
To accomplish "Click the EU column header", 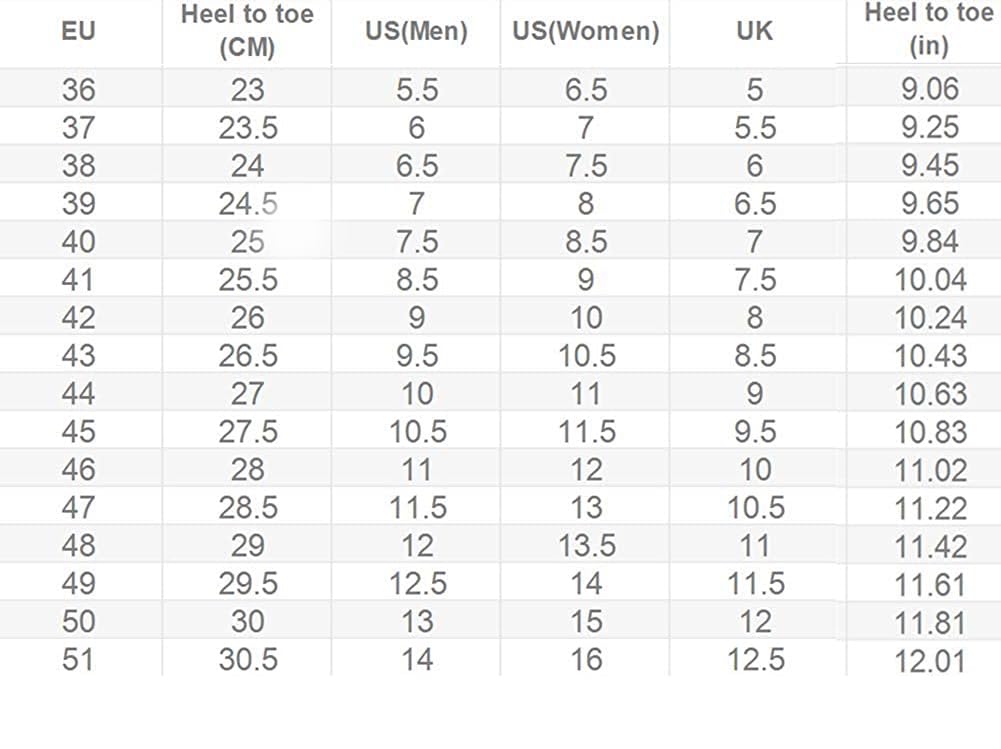I will pos(78,31).
